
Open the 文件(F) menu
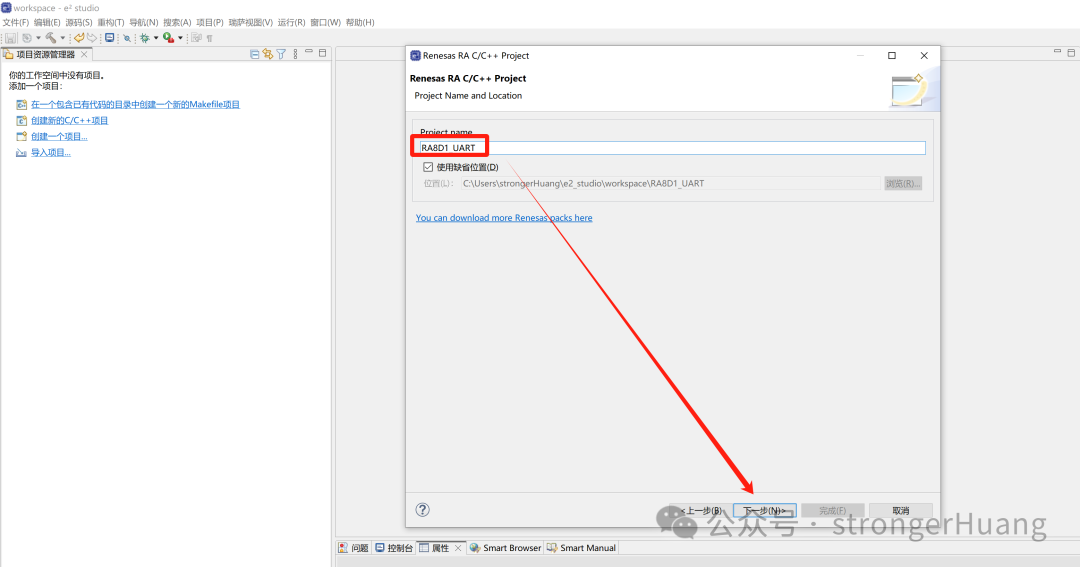16,22
